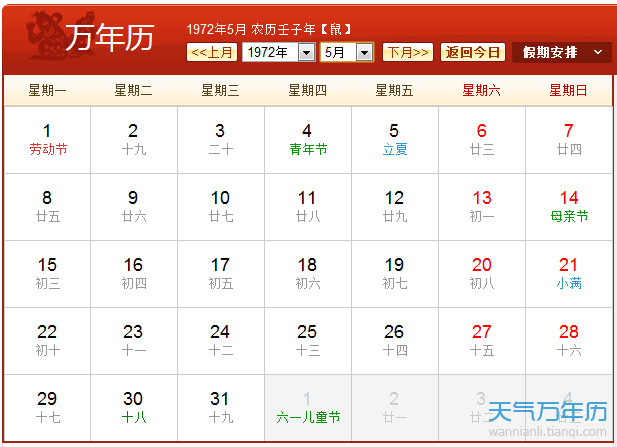Select May 31 十九 cell
Viewport: 617px width, 447px height.
pyautogui.click(x=221, y=408)
